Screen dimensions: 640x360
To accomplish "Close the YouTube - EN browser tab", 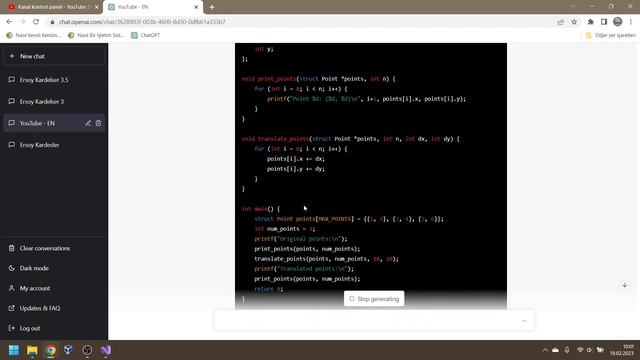I will [x=196, y=7].
